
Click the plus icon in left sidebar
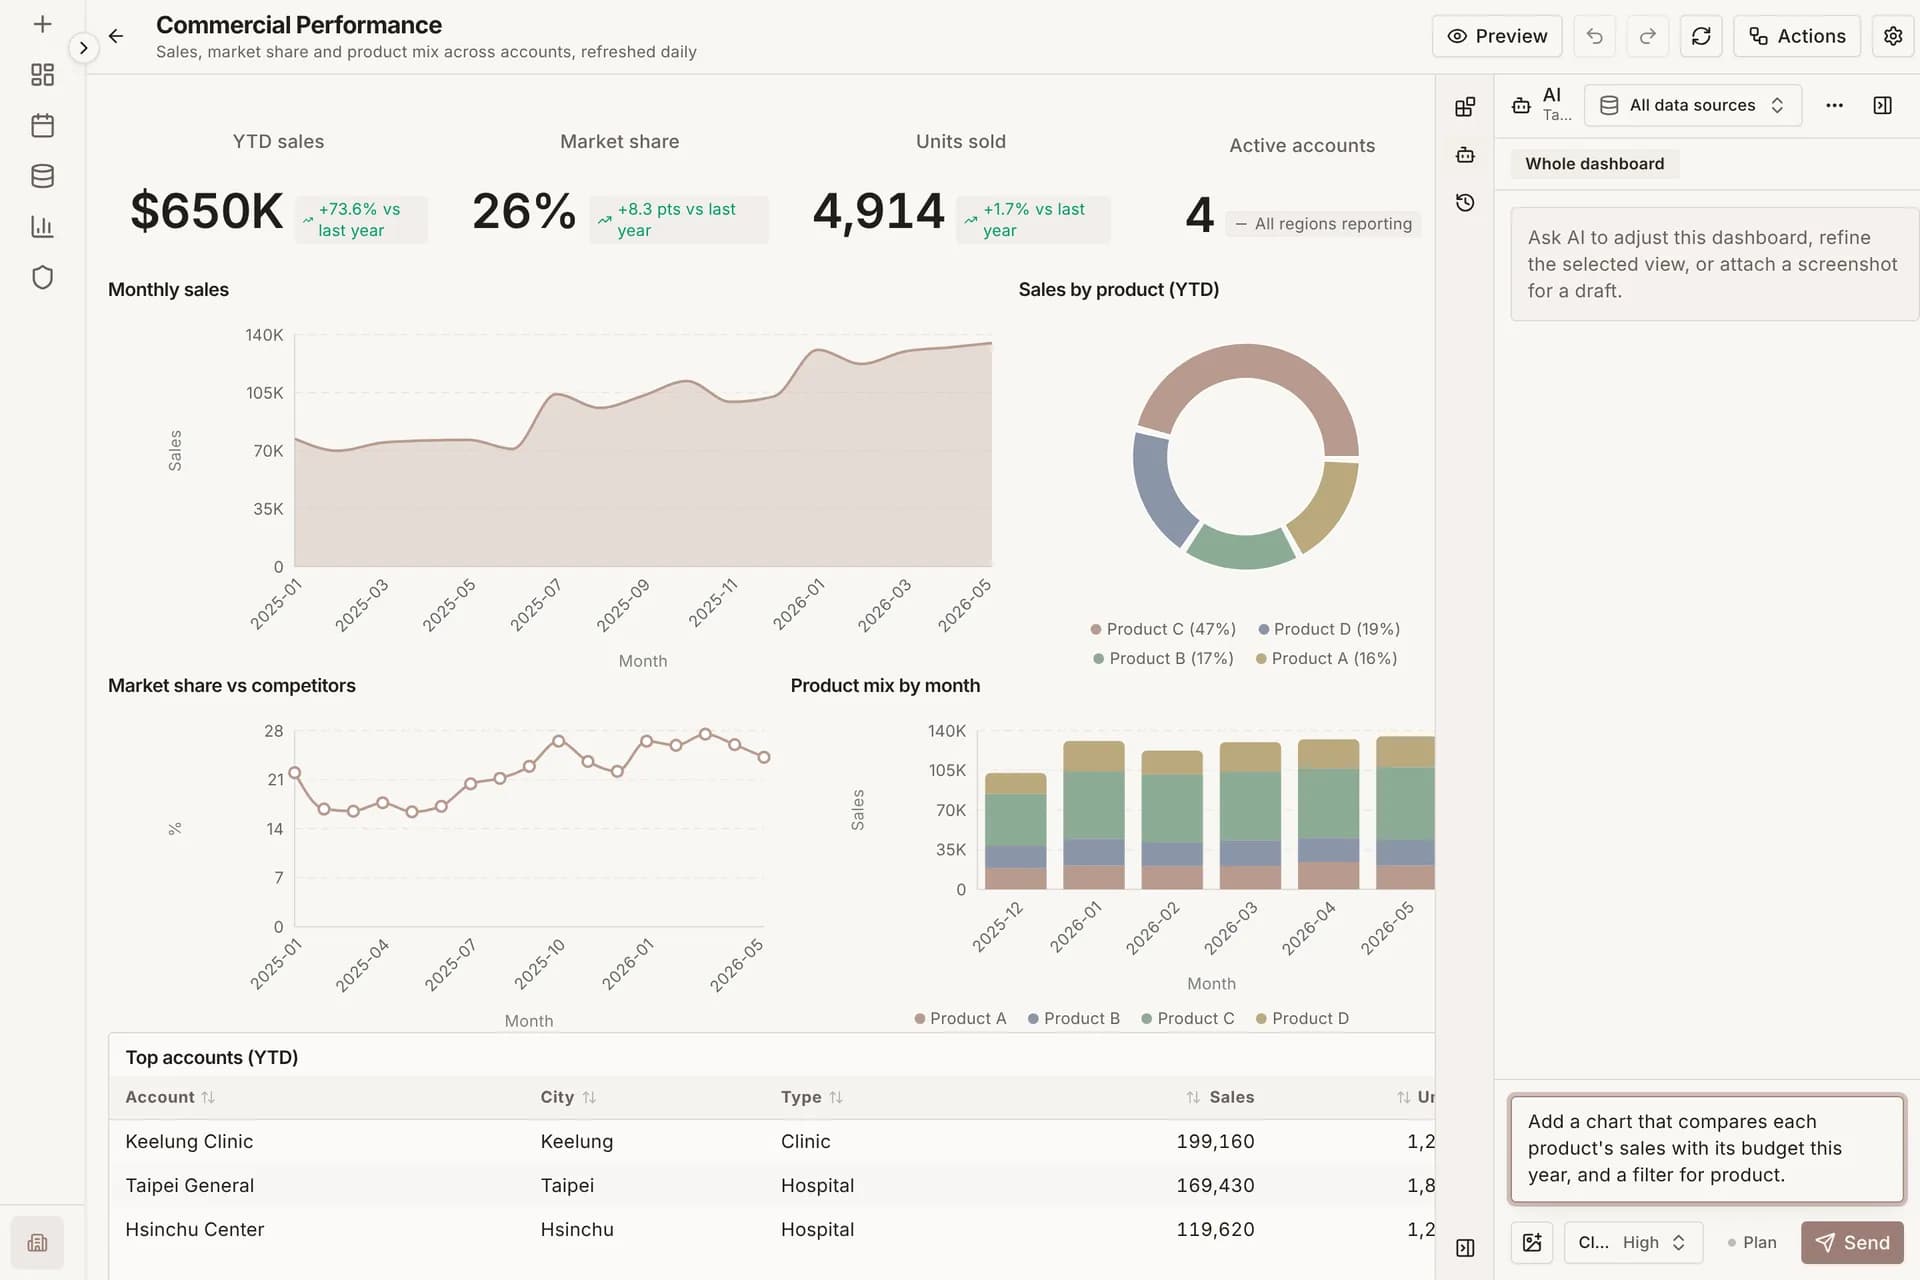coord(42,24)
